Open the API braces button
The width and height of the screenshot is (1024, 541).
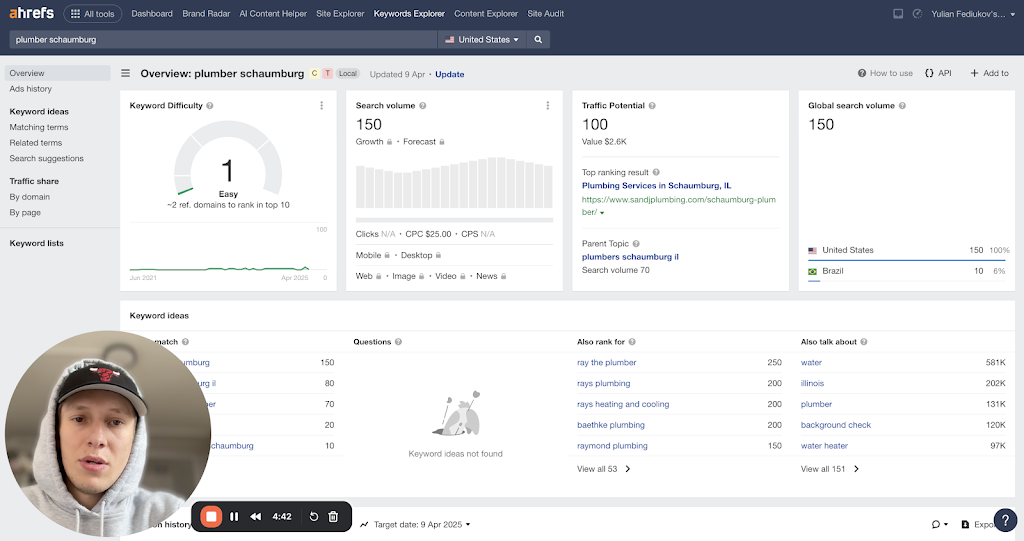tap(938, 73)
